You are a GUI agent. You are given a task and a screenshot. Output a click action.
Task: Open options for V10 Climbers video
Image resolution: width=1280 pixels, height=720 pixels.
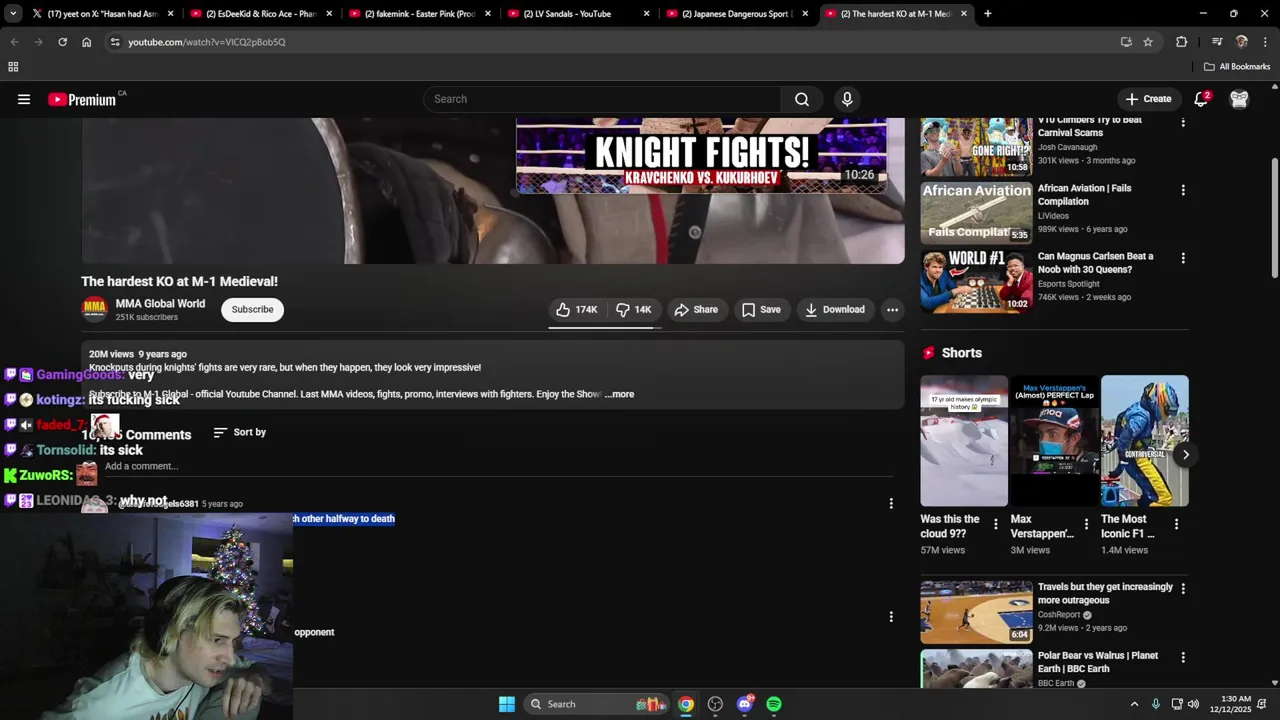pos(1183,122)
